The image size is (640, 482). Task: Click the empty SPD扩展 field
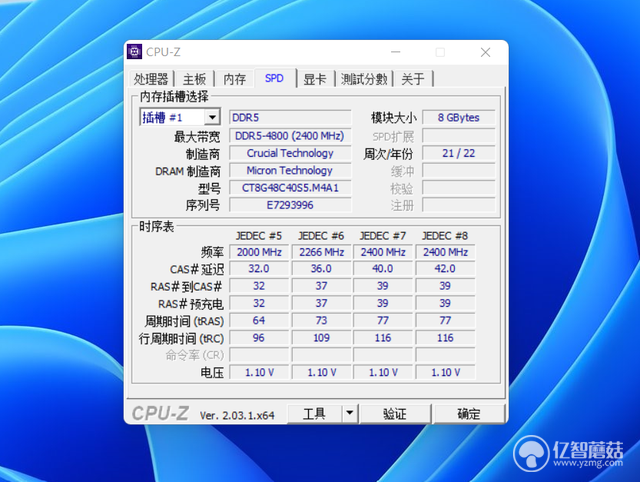(458, 136)
